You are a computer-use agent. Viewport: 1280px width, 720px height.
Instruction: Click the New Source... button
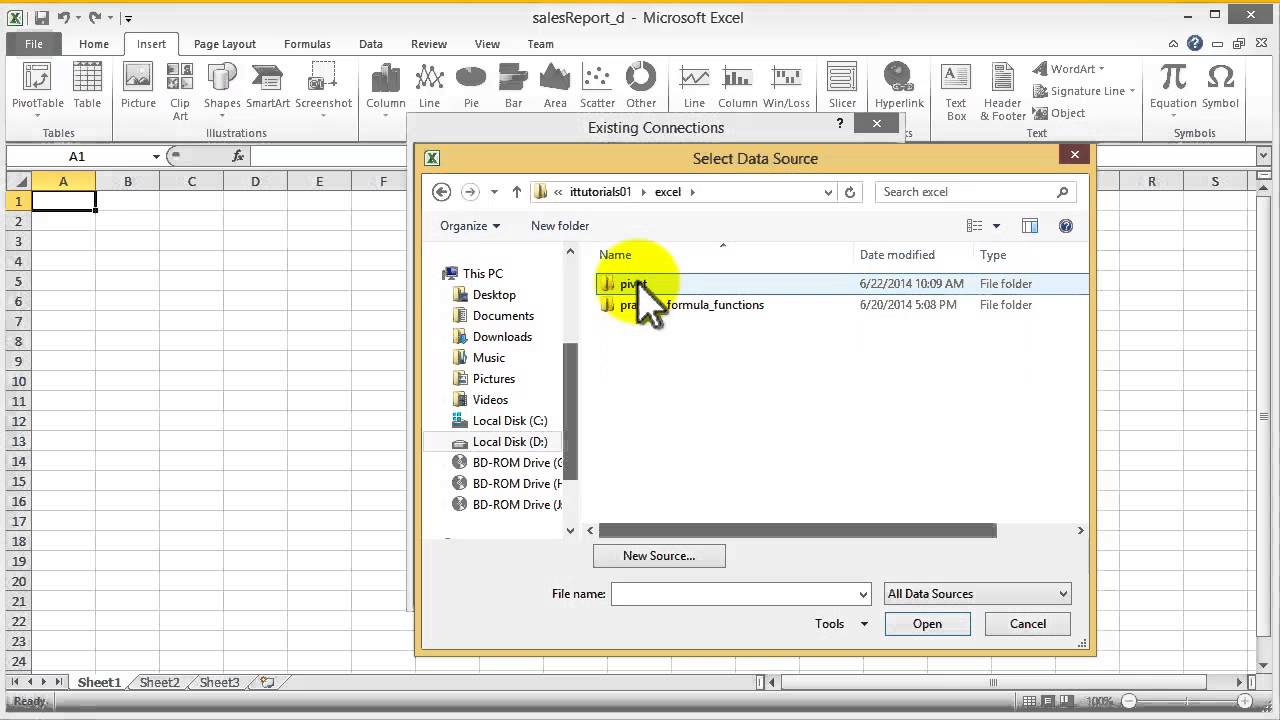pos(659,556)
